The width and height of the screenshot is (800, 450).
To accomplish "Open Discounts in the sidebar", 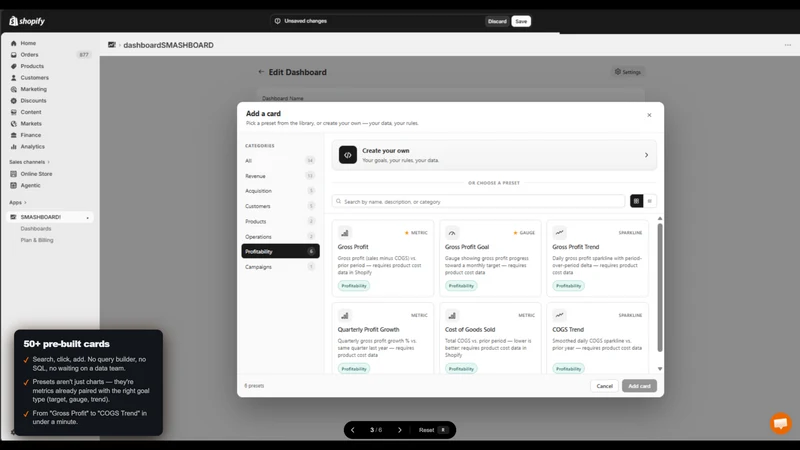I will point(33,101).
